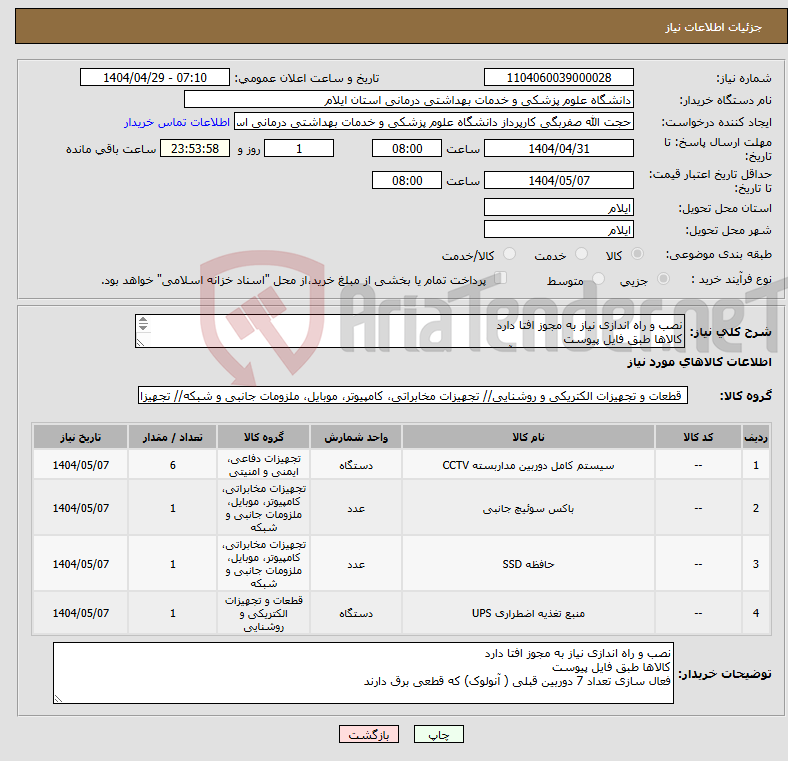Viewport: 788px width, 761px height.
Task: Click the چاپ print button
Action: pos(439,734)
